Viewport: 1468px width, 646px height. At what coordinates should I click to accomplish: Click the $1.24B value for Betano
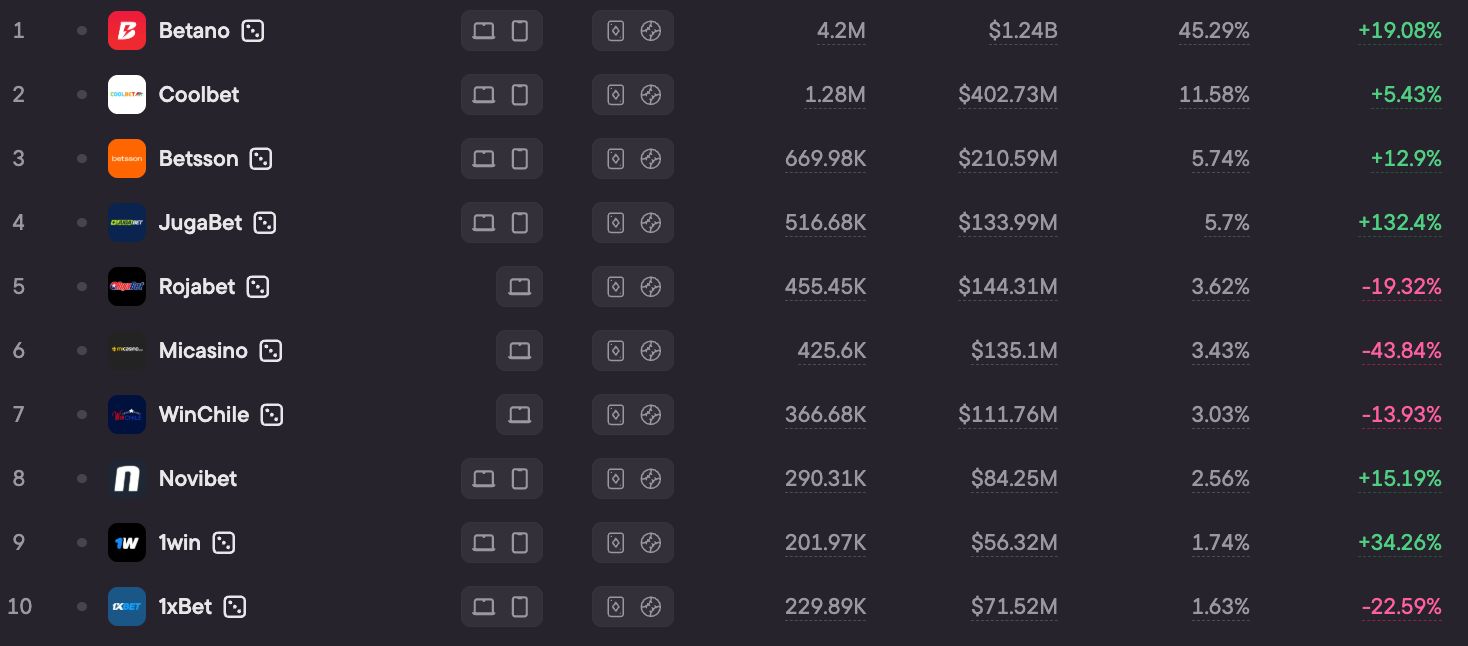[x=1023, y=31]
